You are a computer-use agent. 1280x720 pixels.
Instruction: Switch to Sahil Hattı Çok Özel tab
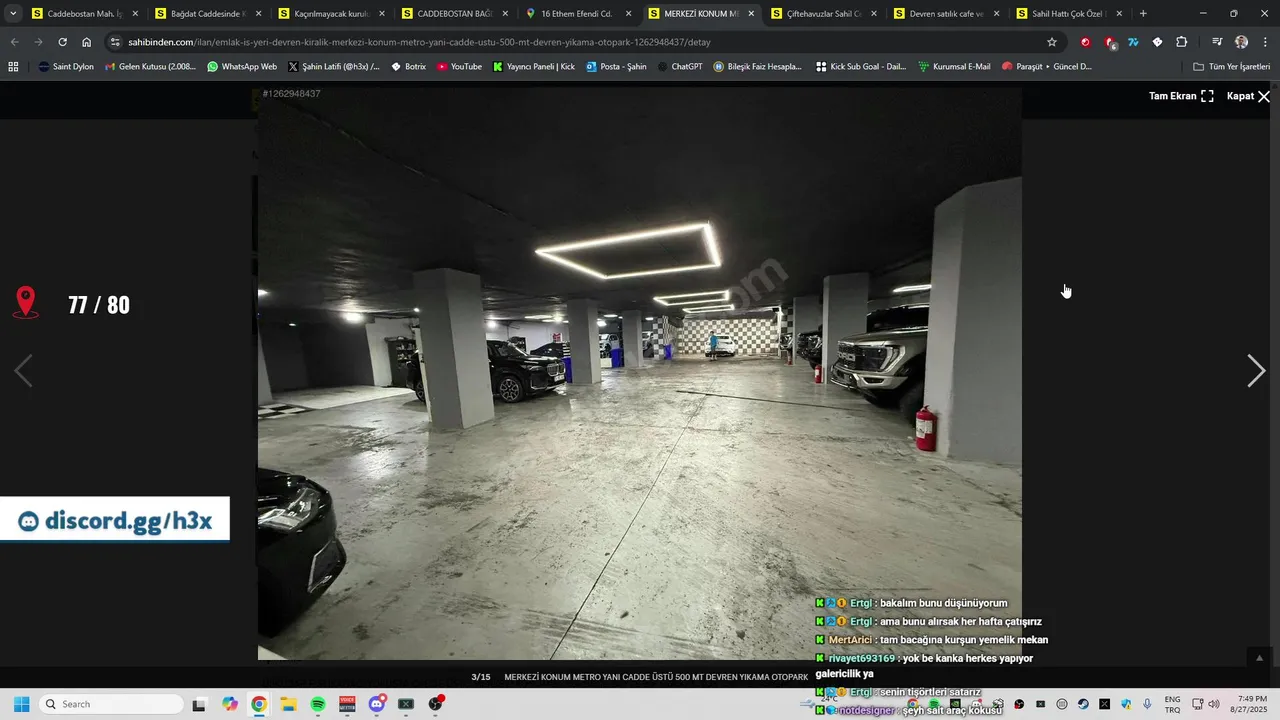click(1069, 14)
